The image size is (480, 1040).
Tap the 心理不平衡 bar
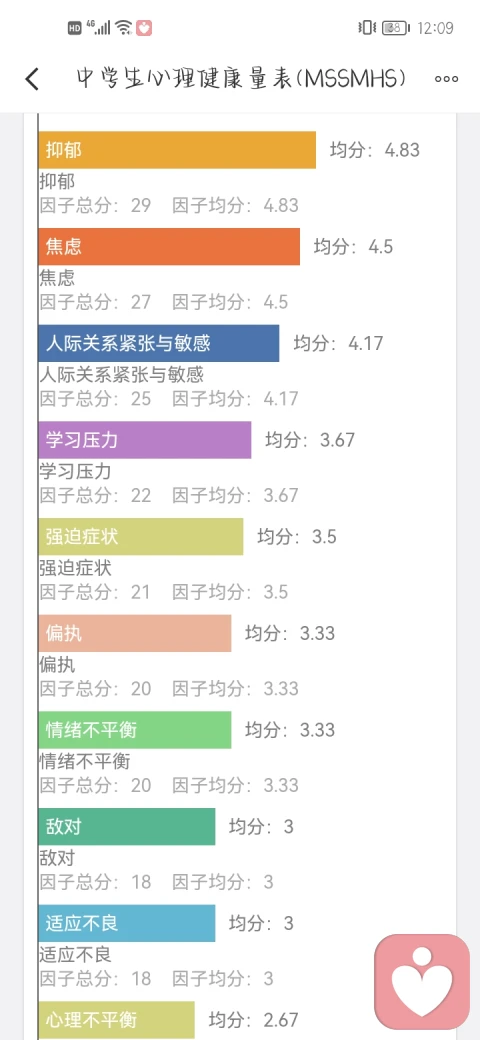tap(117, 1020)
